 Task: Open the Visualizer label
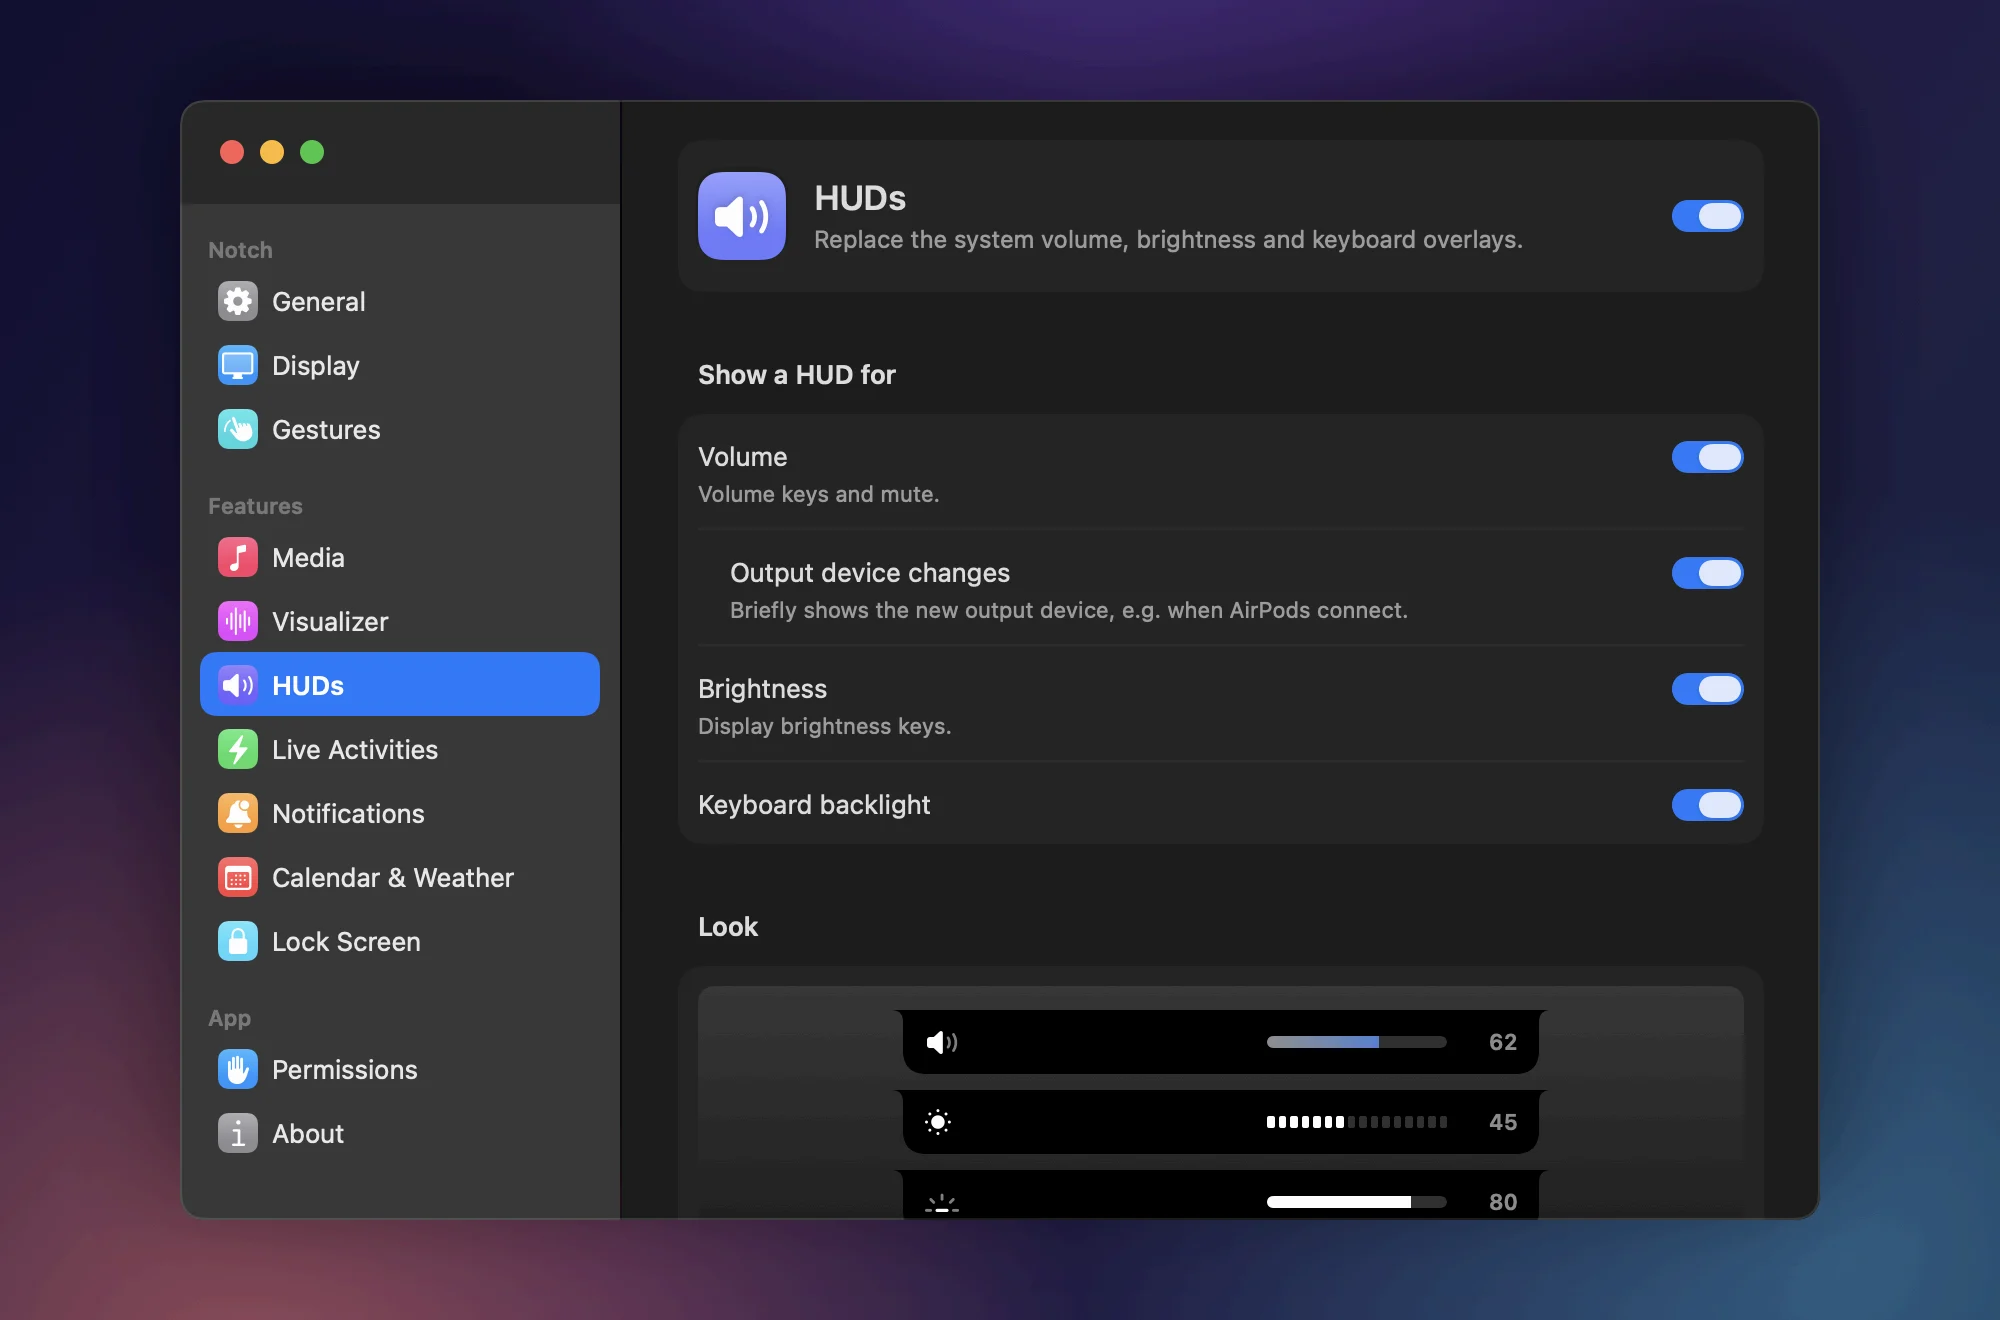pyautogui.click(x=330, y=622)
